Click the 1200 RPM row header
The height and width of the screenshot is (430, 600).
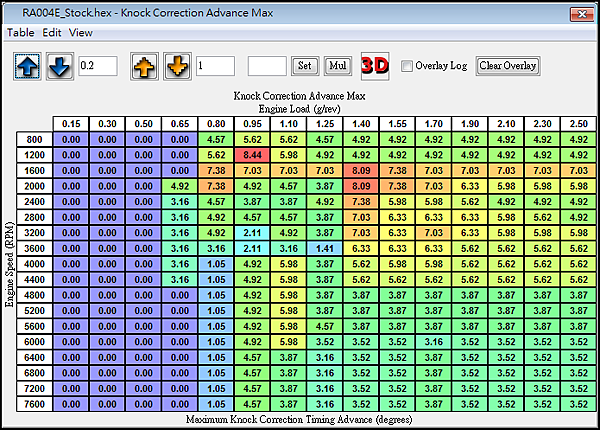click(34, 155)
